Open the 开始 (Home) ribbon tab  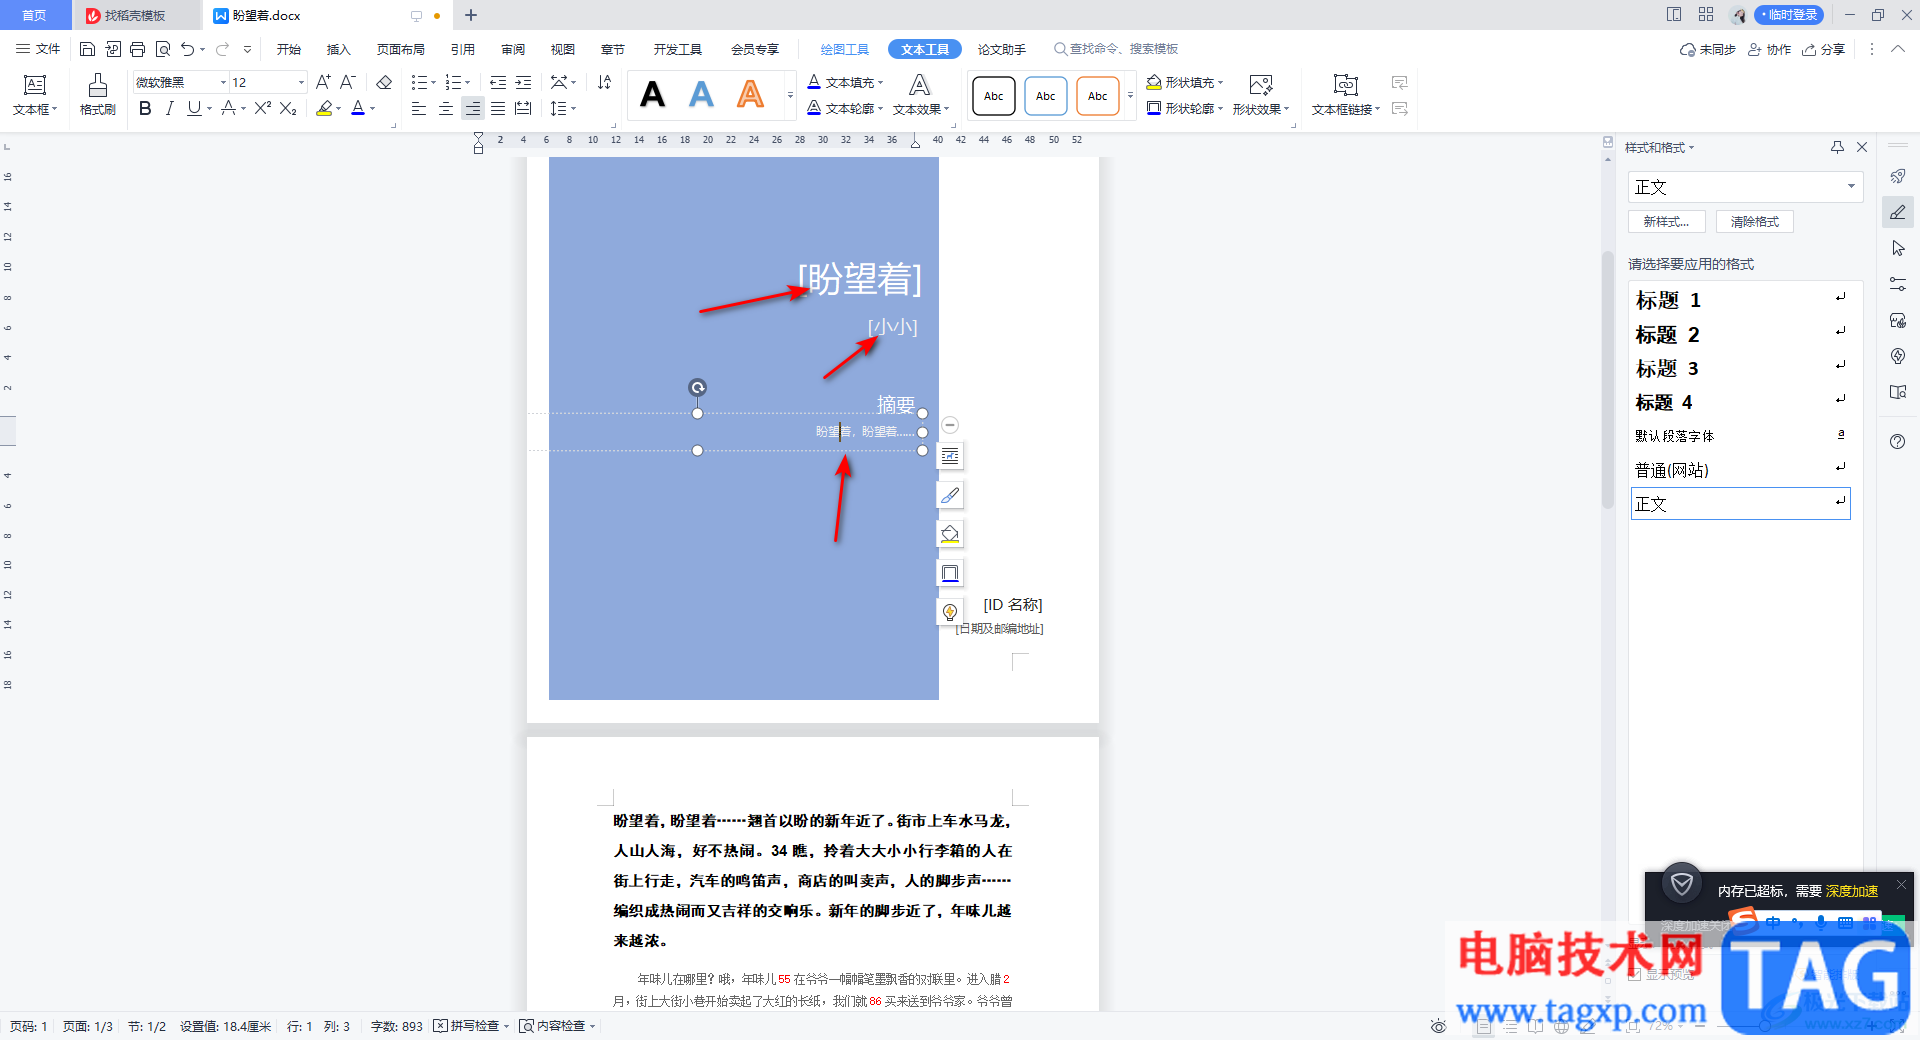(x=289, y=49)
